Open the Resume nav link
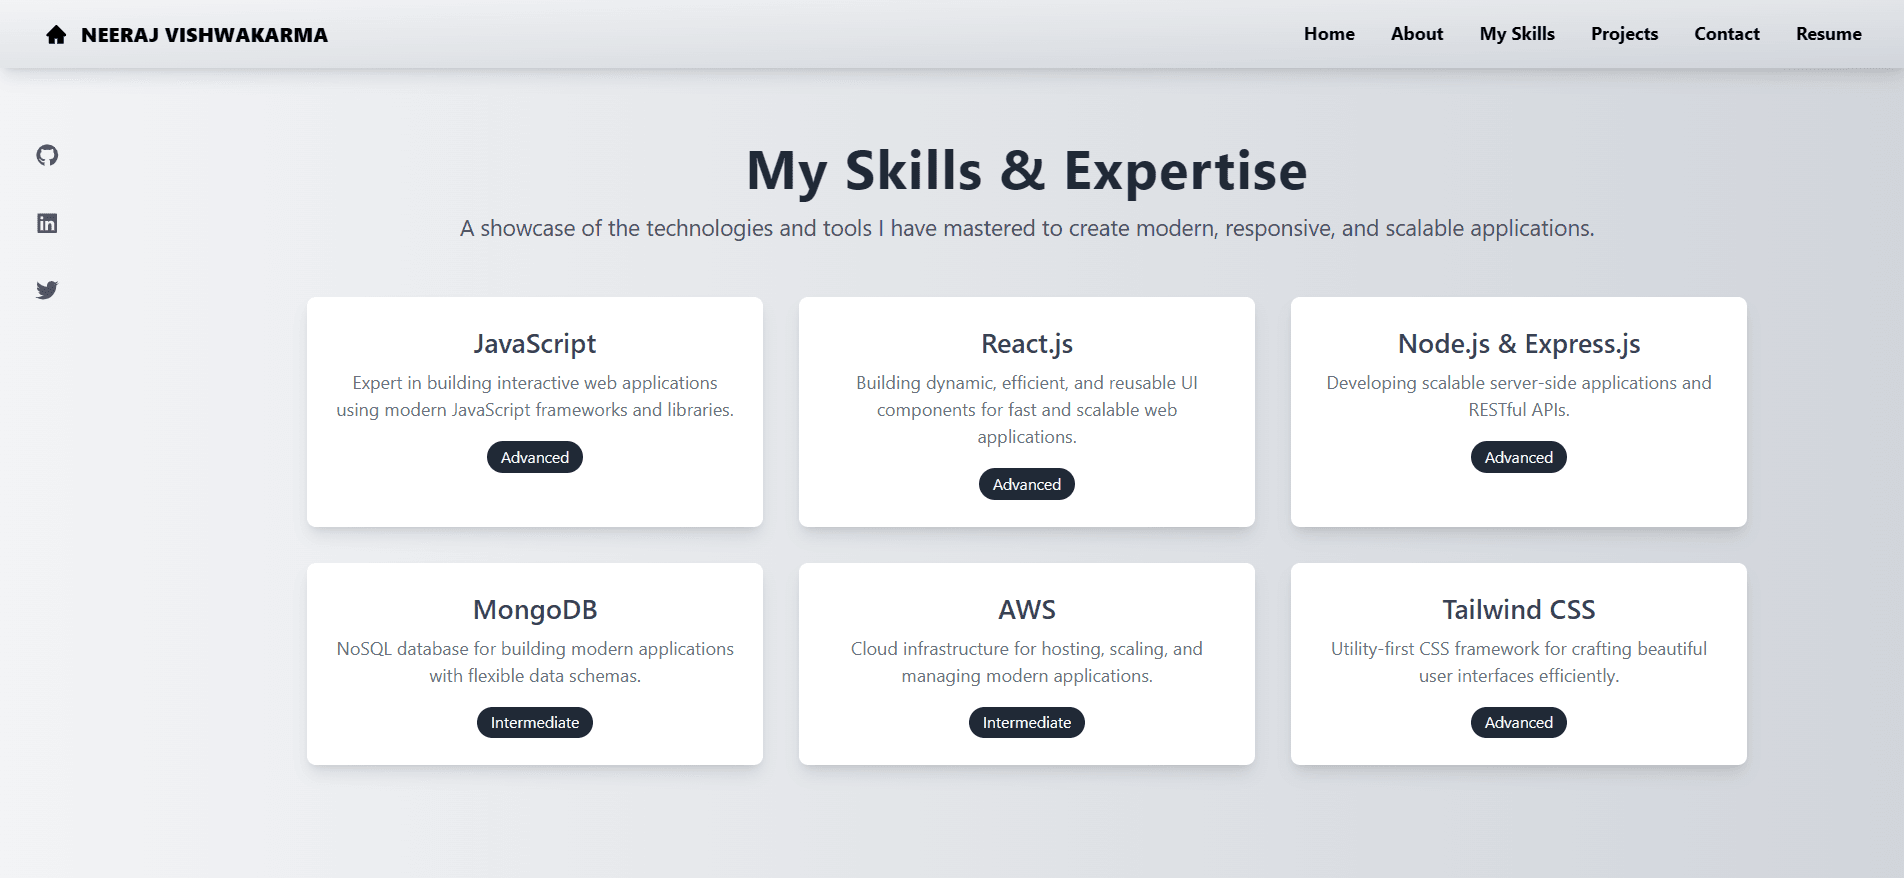1904x878 pixels. coord(1828,34)
